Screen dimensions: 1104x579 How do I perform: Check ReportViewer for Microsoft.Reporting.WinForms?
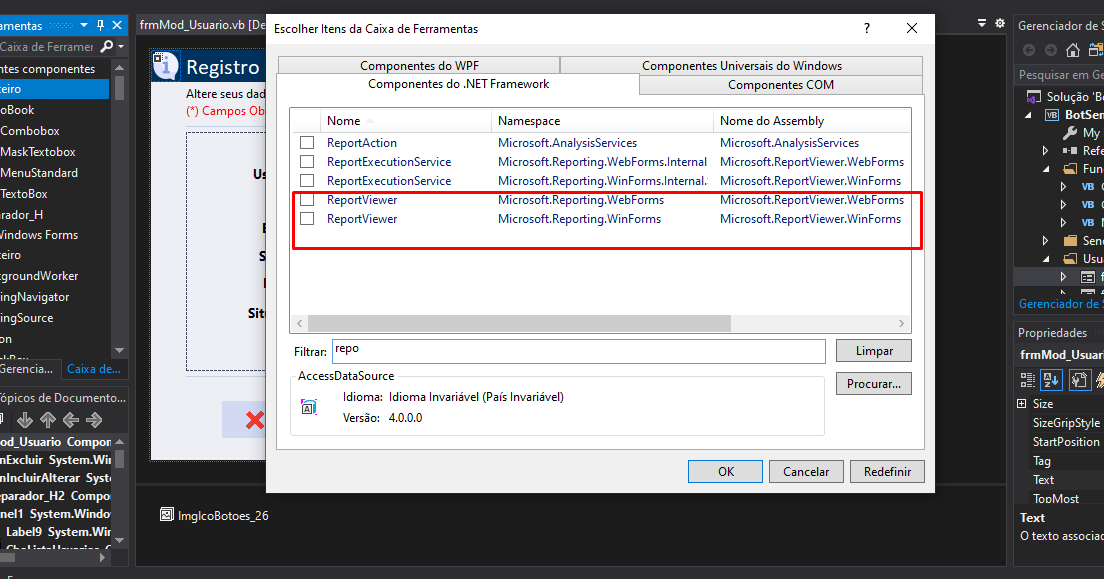(x=307, y=218)
